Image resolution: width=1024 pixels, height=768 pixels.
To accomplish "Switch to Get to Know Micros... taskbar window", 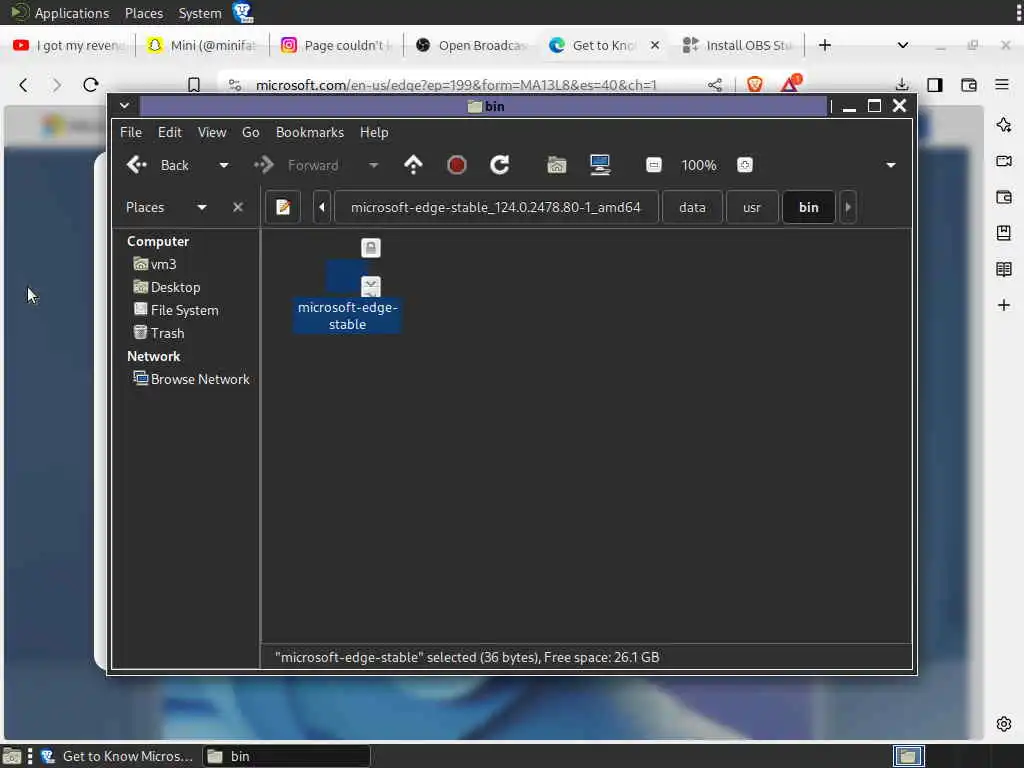I will point(118,756).
